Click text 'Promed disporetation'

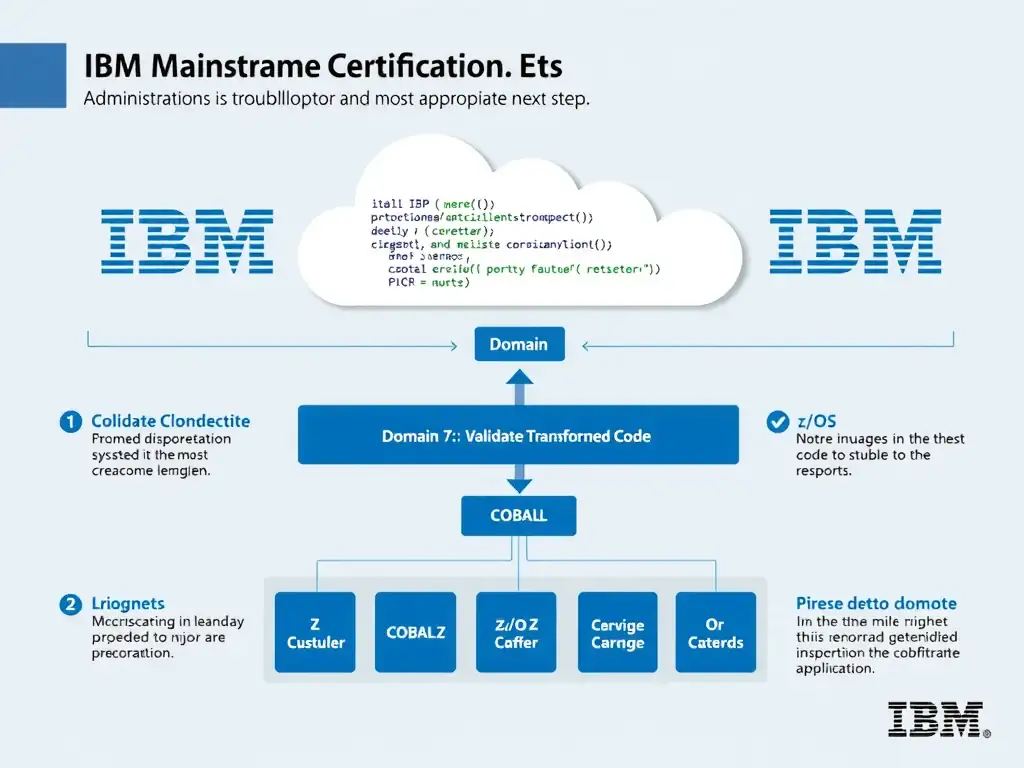pyautogui.click(x=161, y=439)
